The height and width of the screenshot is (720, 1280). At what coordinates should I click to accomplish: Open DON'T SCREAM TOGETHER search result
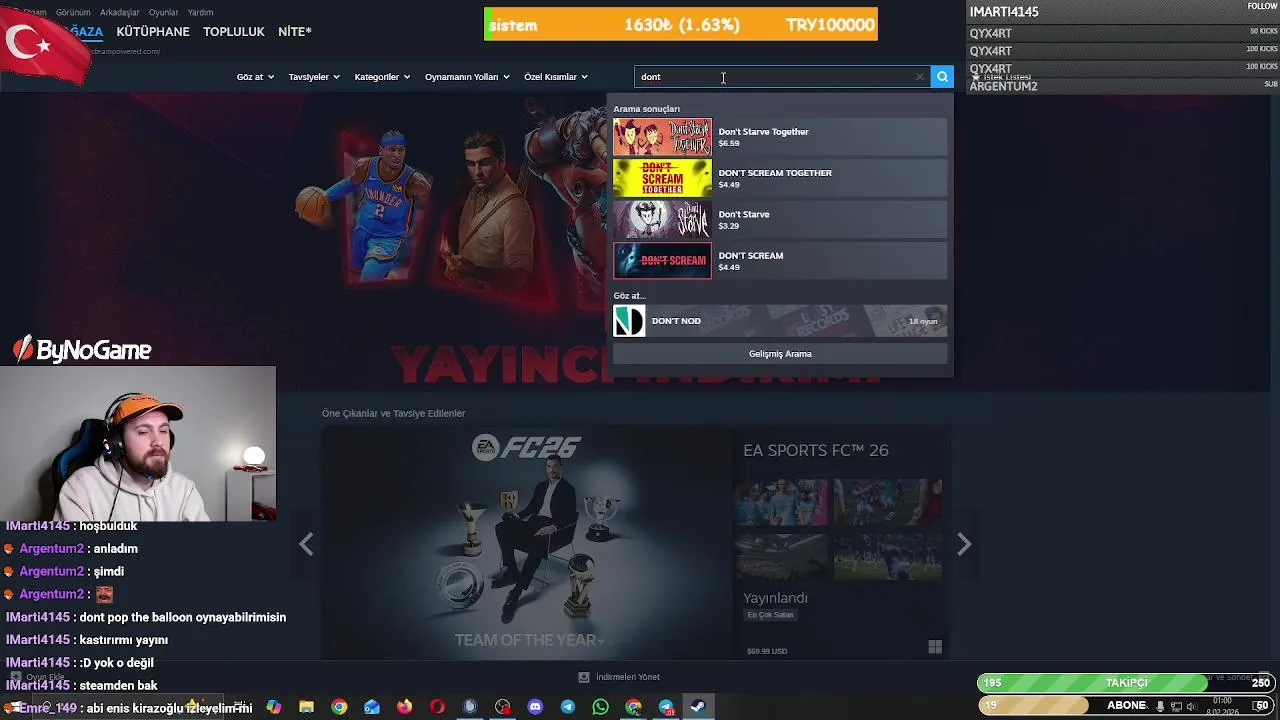[x=780, y=178]
